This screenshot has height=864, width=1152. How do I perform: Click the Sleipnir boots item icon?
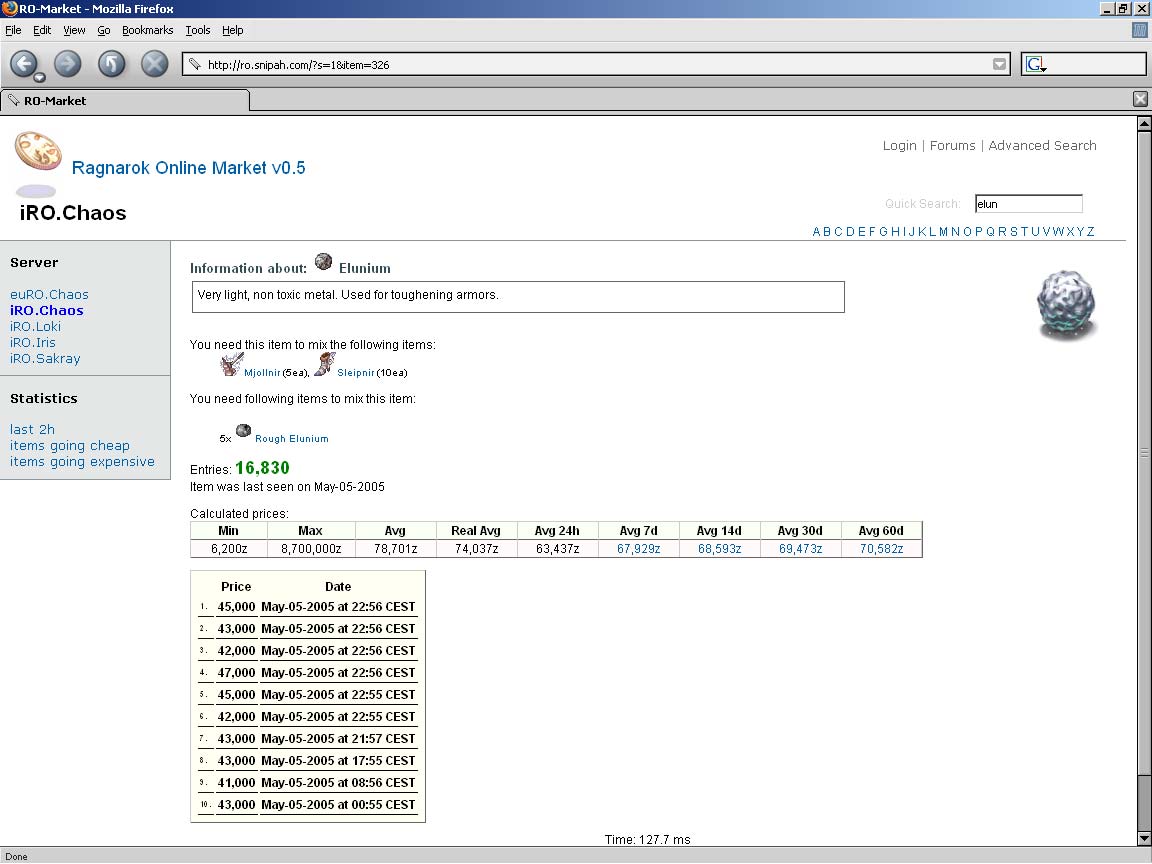pos(325,364)
